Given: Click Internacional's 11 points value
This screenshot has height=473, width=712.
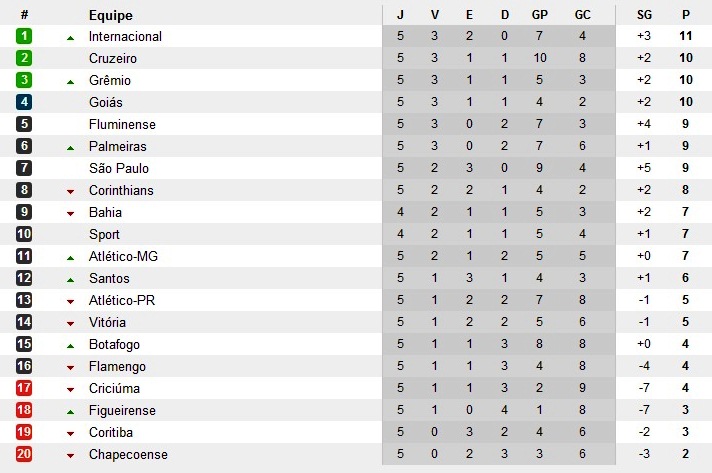Looking at the screenshot, I should click(x=686, y=36).
